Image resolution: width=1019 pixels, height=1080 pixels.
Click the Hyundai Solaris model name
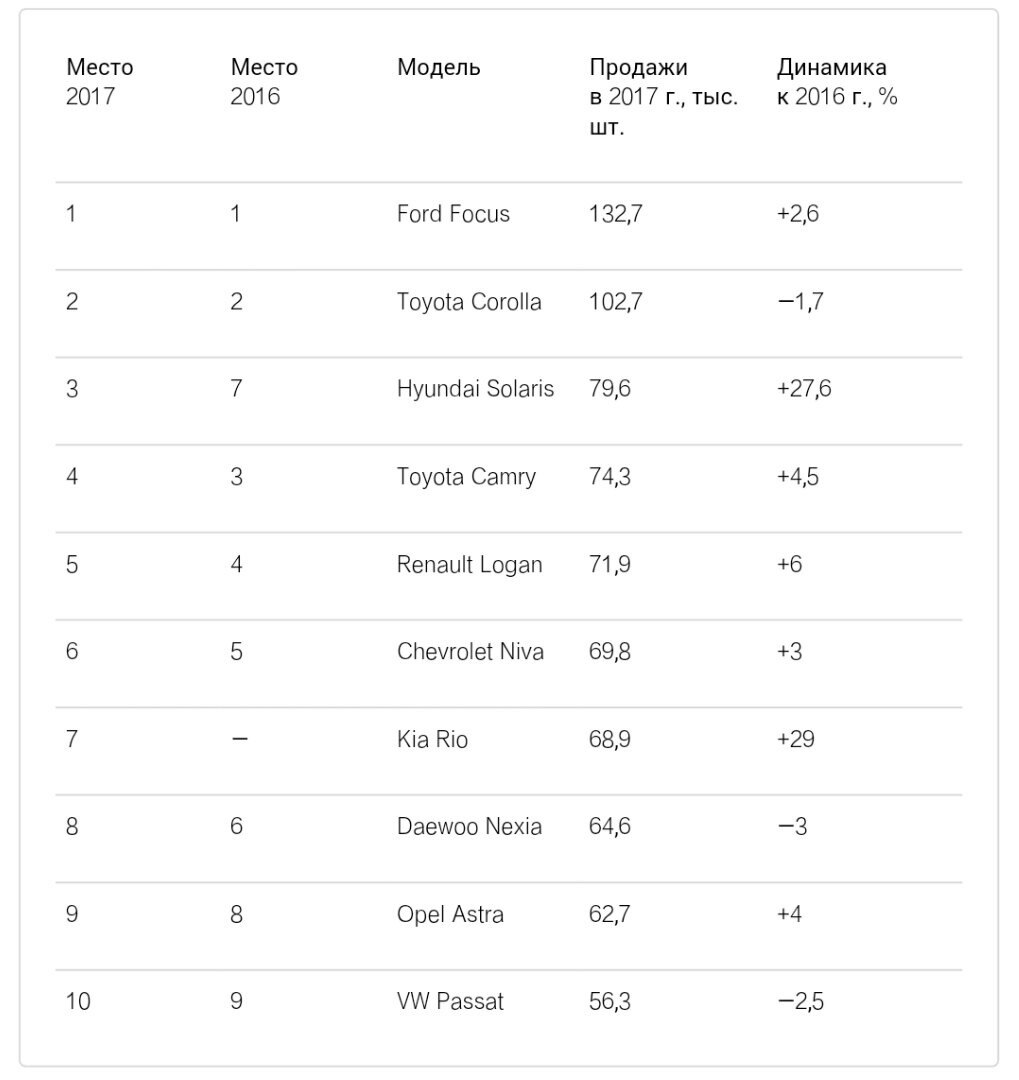click(475, 389)
